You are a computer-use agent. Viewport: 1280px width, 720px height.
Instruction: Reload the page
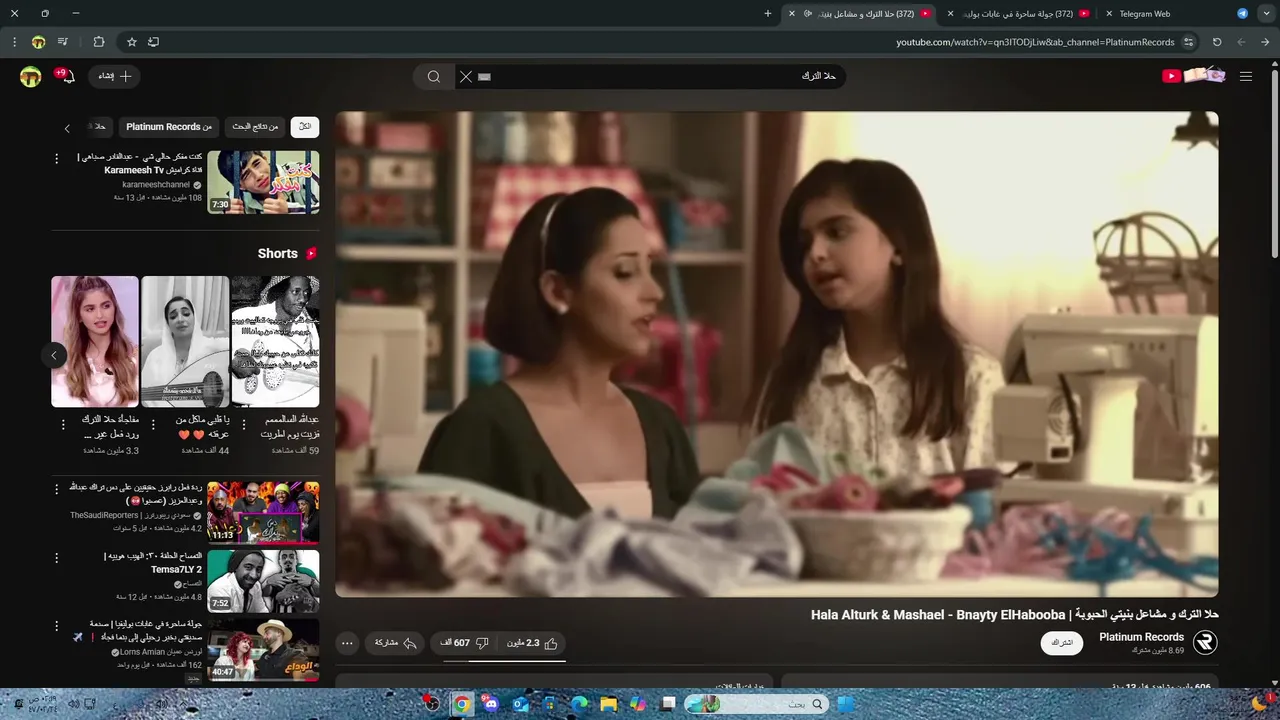[x=1217, y=42]
